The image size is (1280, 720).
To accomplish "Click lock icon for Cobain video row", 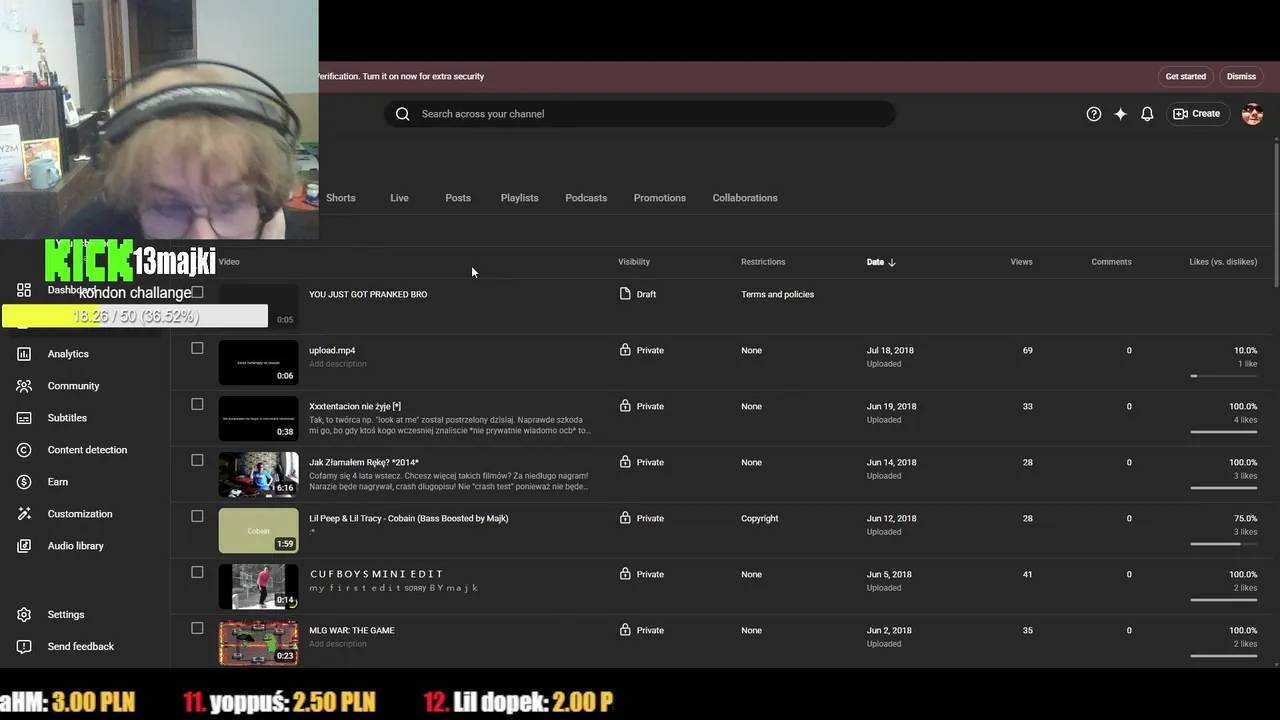I will pos(625,518).
